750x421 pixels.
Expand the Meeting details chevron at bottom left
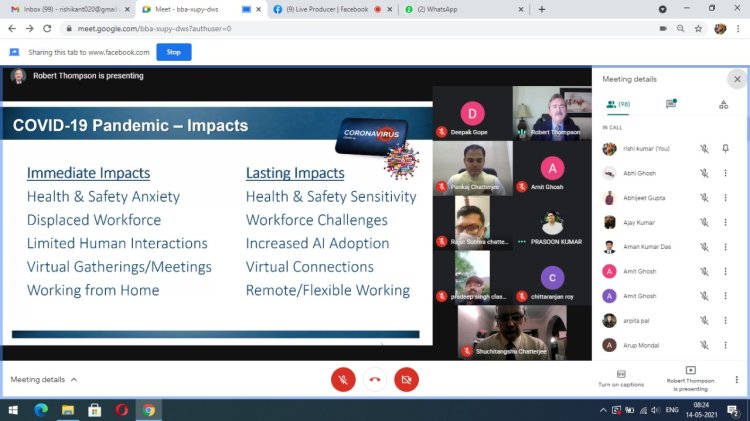pos(74,380)
